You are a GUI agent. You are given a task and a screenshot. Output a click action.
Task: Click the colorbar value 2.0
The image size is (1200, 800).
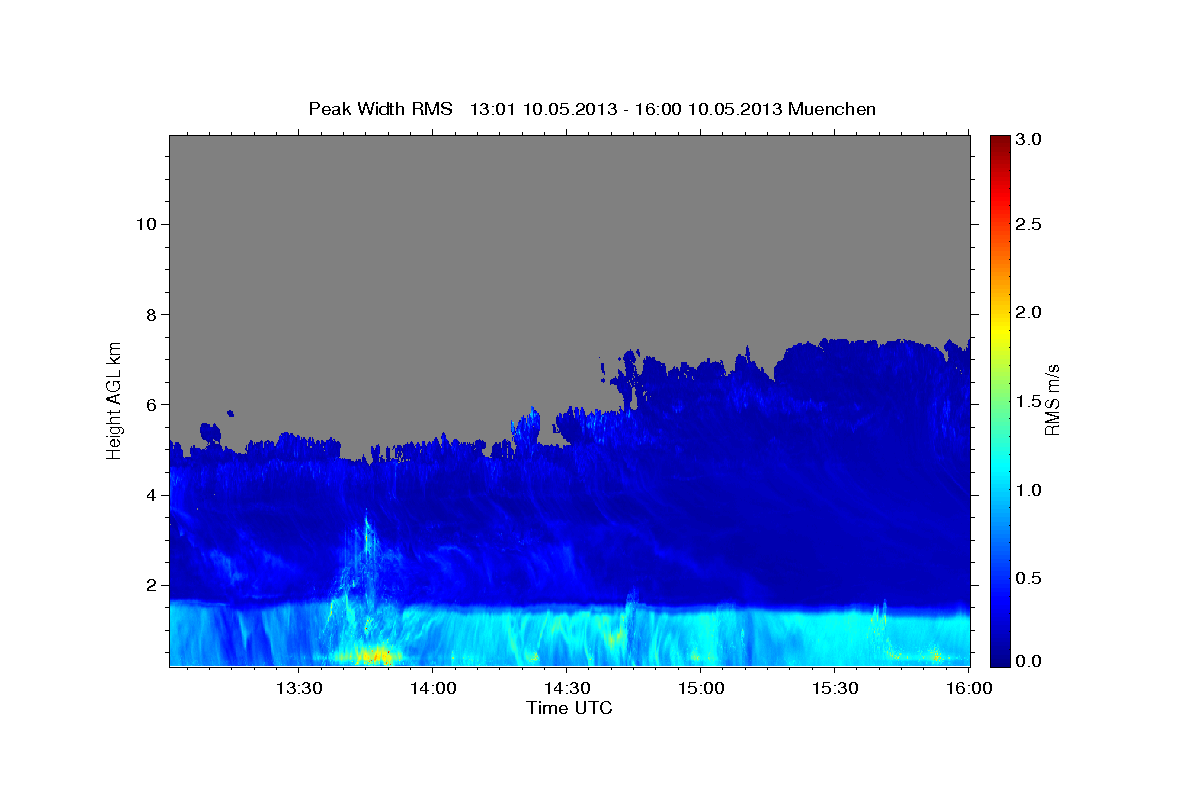[1030, 313]
